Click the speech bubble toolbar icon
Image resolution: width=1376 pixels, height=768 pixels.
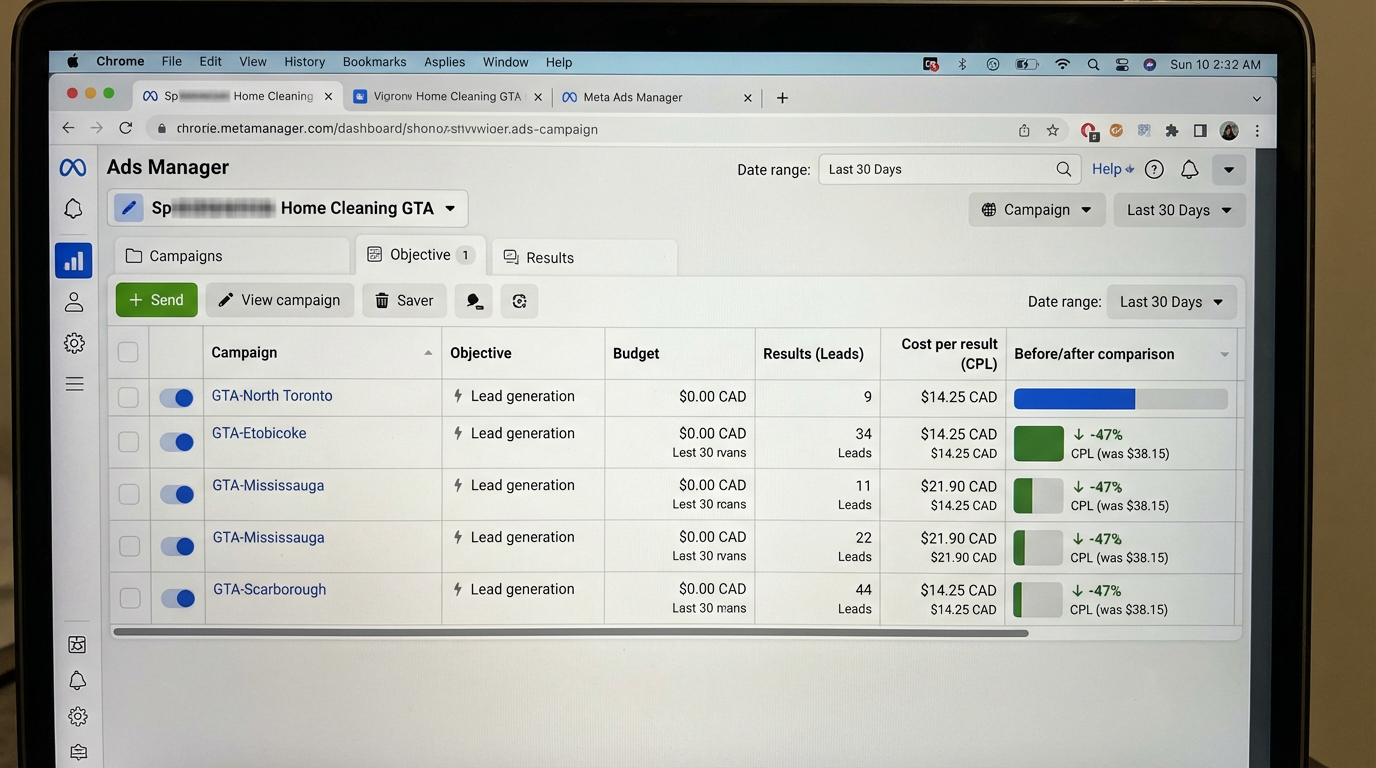coord(474,301)
